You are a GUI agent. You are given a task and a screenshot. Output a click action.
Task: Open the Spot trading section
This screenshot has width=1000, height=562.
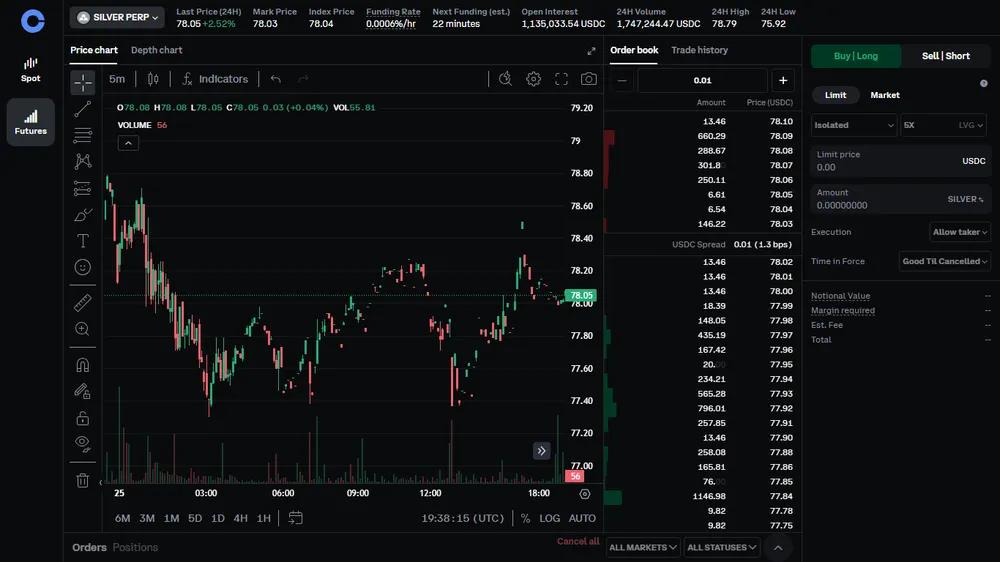point(31,70)
